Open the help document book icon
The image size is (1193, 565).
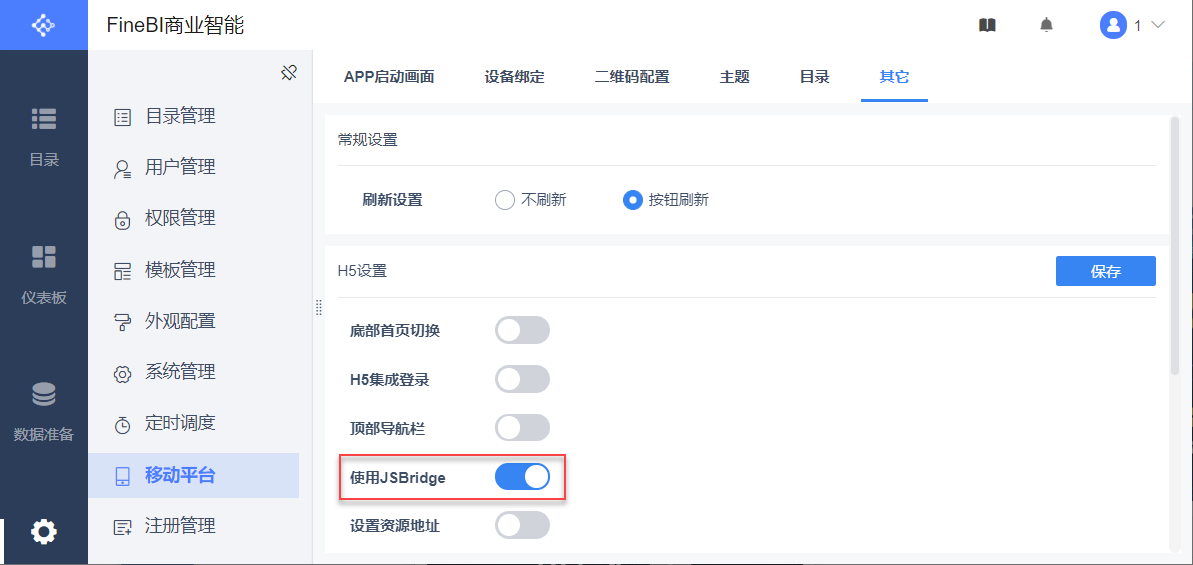tap(987, 25)
